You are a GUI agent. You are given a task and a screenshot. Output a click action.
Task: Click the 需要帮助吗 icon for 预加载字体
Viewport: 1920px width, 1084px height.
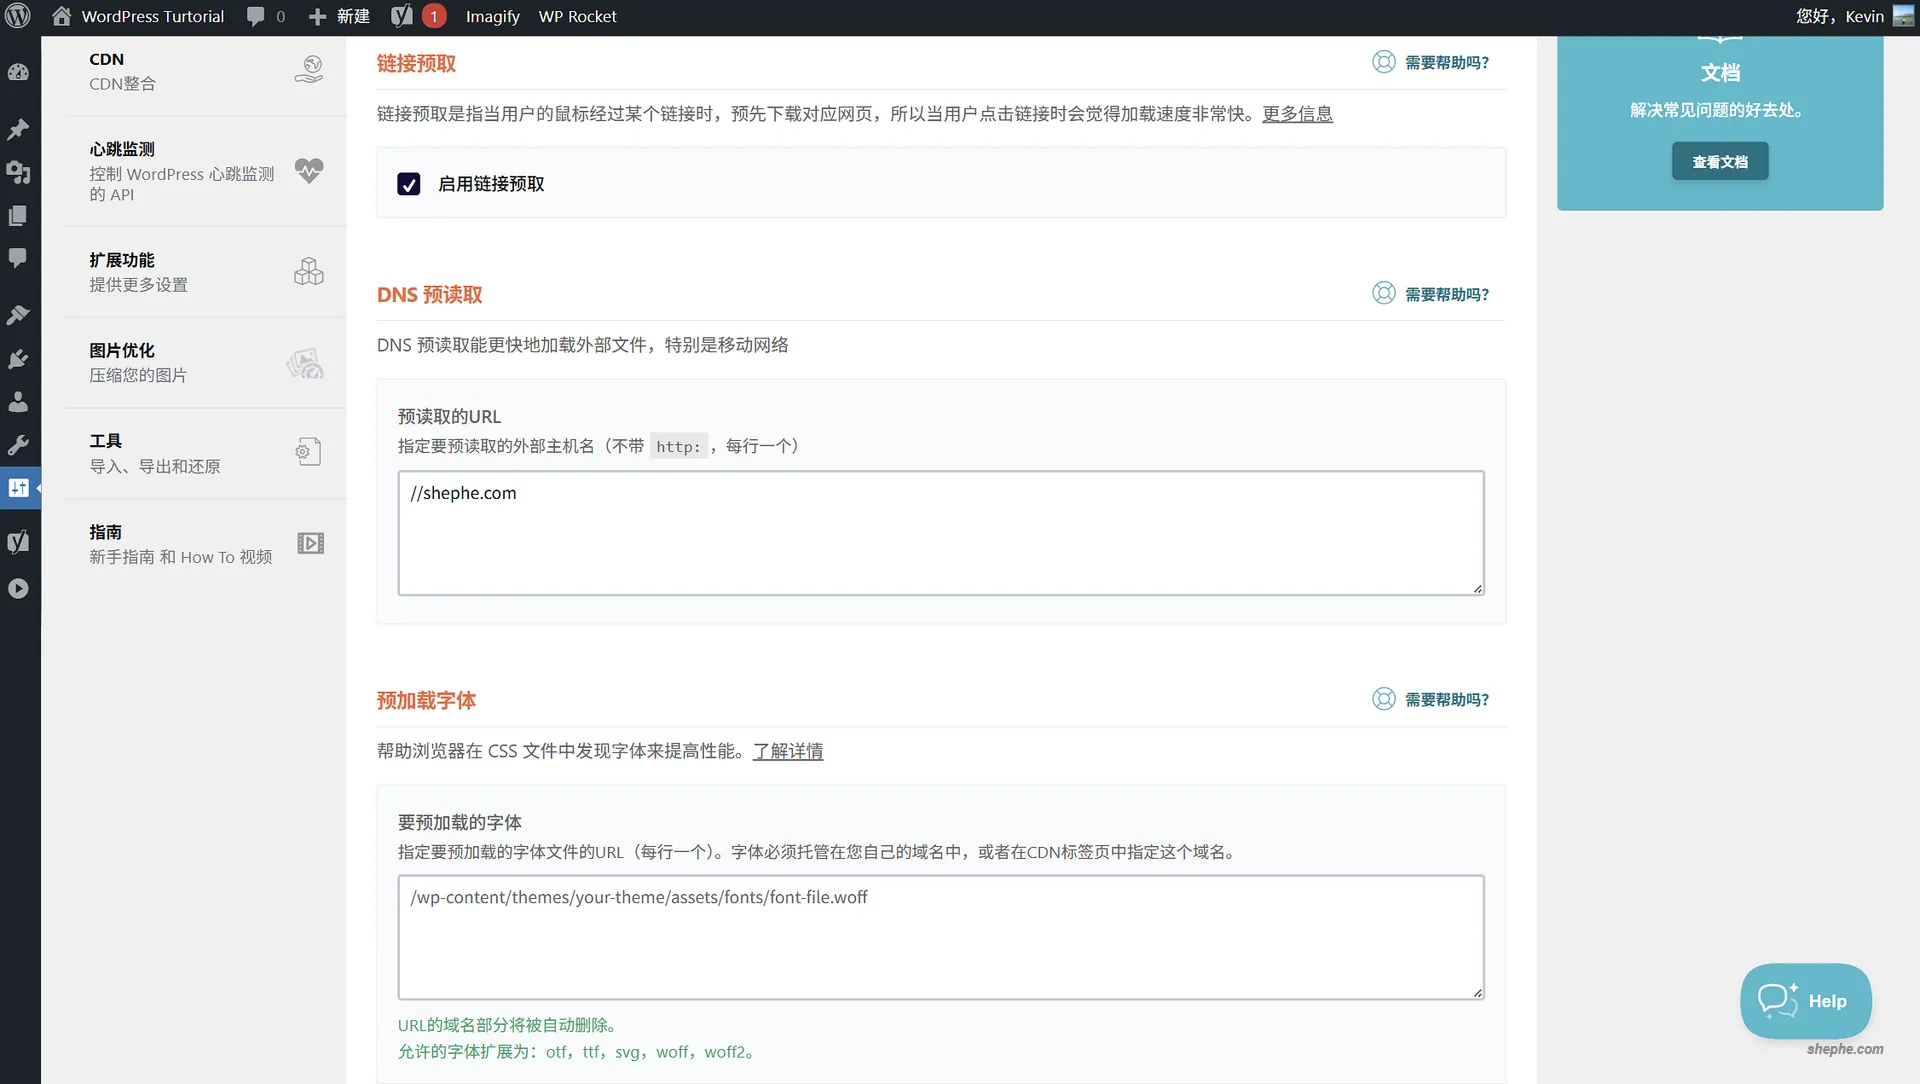click(x=1383, y=699)
